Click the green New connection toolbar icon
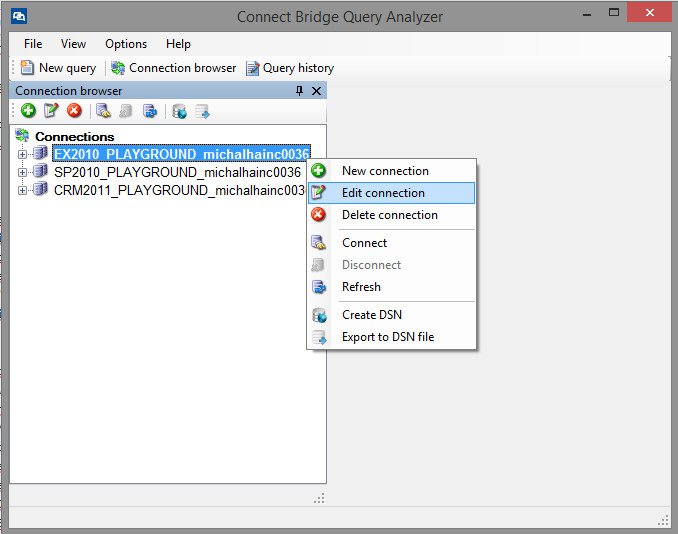The height and width of the screenshot is (534, 678). tap(28, 111)
